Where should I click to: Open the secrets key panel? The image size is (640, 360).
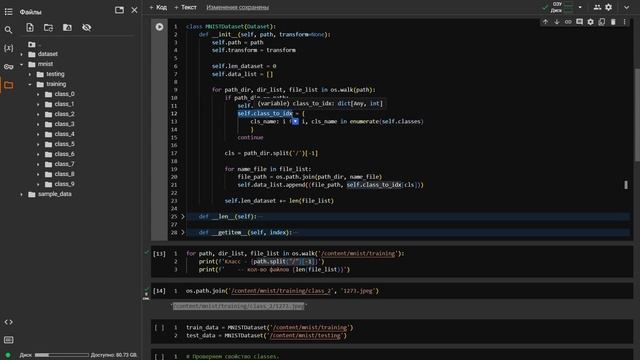8,67
